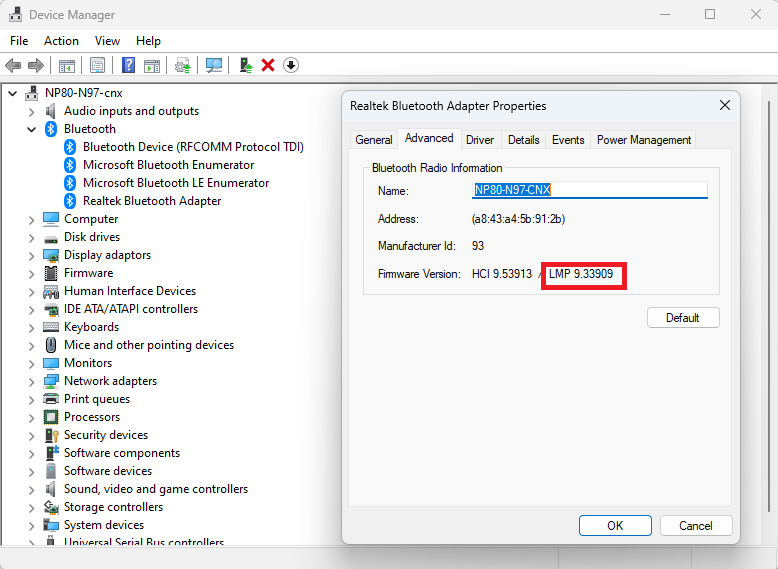Click Cancel in the properties dialog
778x569 pixels.
[x=696, y=525]
